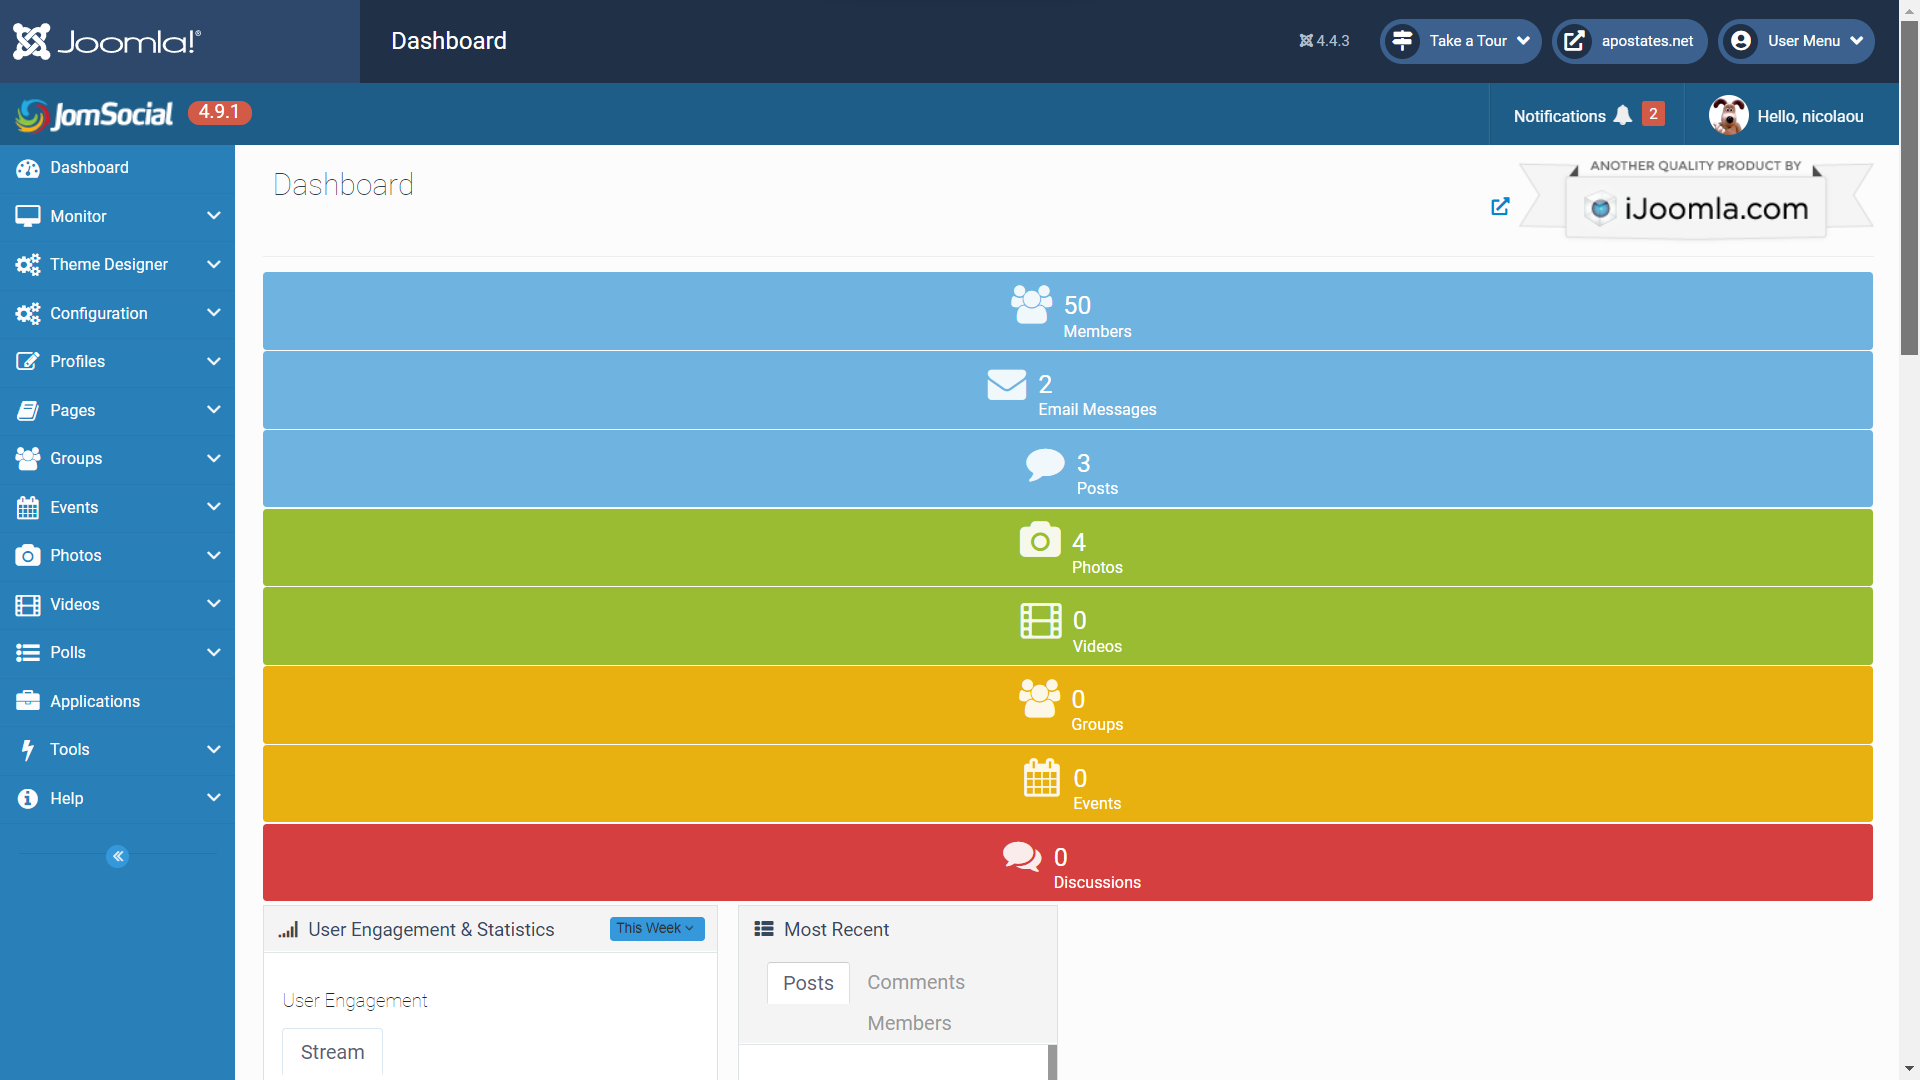Collapse the sidebar with double-arrow toggle

click(118, 856)
